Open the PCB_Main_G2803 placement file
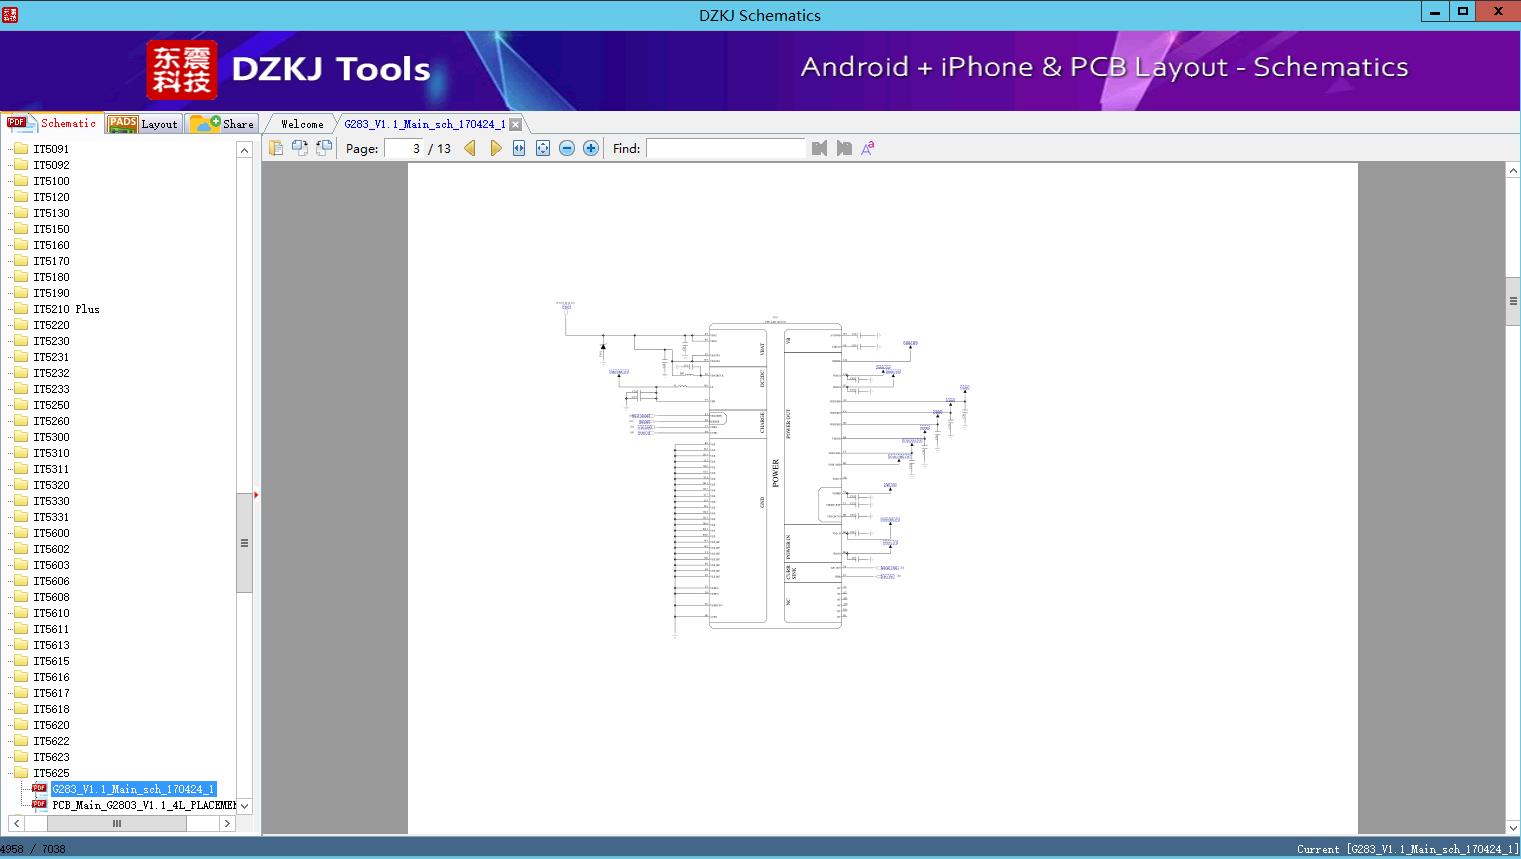 click(x=143, y=805)
